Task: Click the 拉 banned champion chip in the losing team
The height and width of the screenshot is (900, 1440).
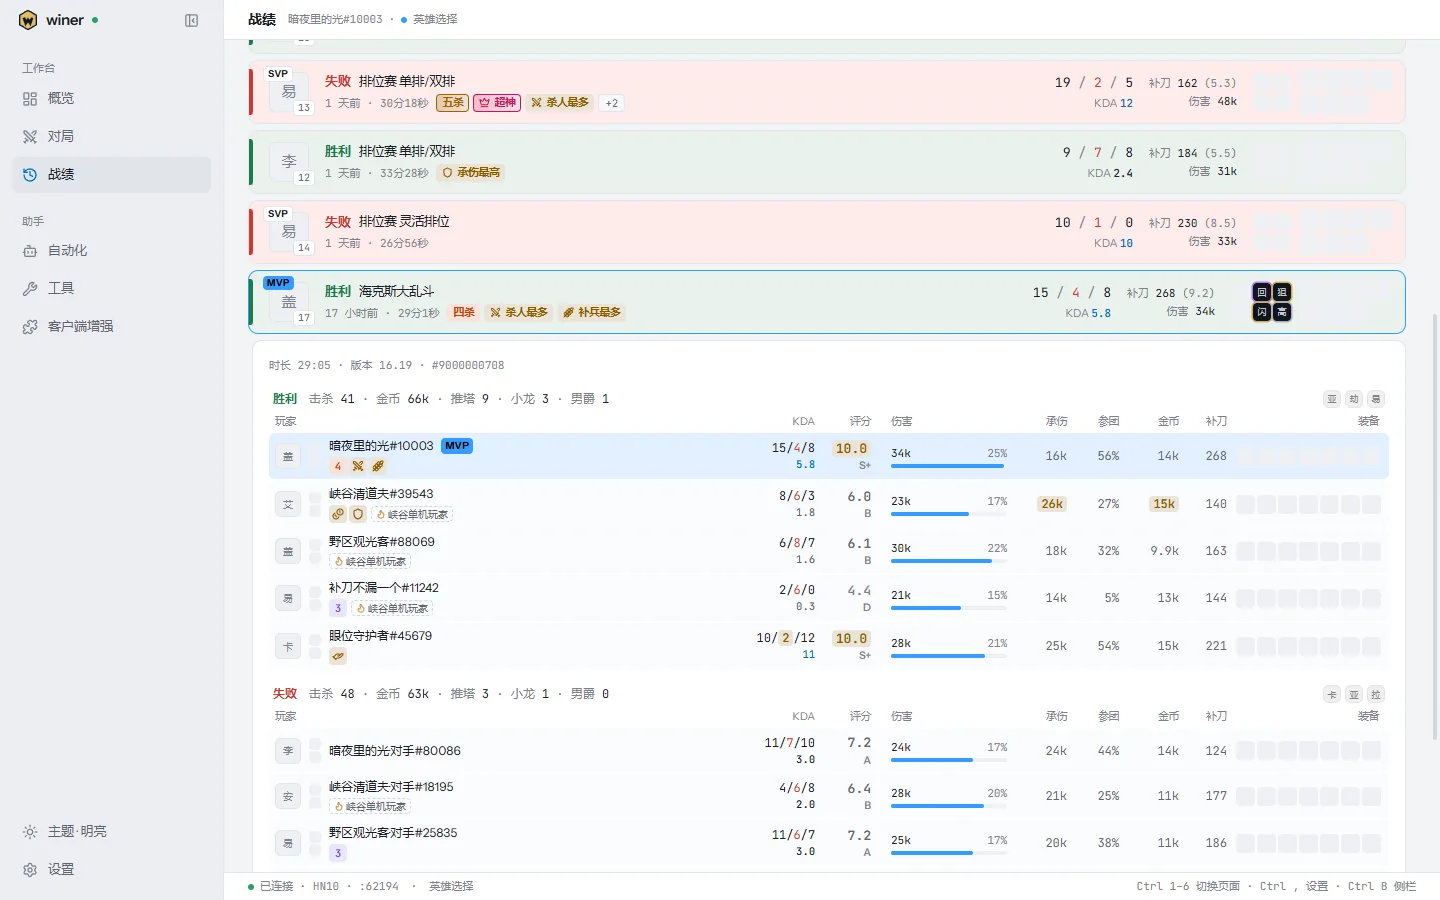Action: click(x=1376, y=694)
